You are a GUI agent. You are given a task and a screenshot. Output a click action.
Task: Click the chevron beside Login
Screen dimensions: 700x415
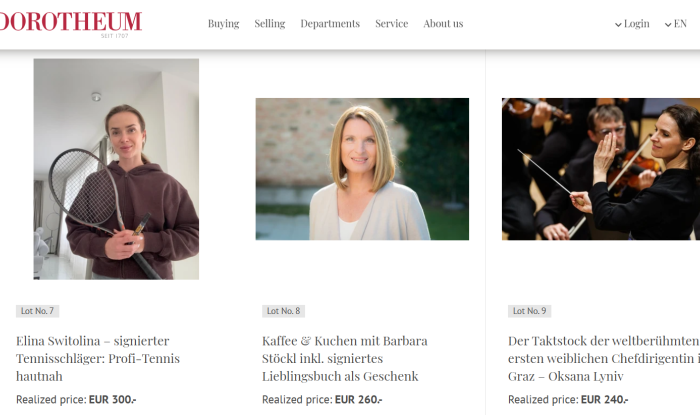coord(618,25)
